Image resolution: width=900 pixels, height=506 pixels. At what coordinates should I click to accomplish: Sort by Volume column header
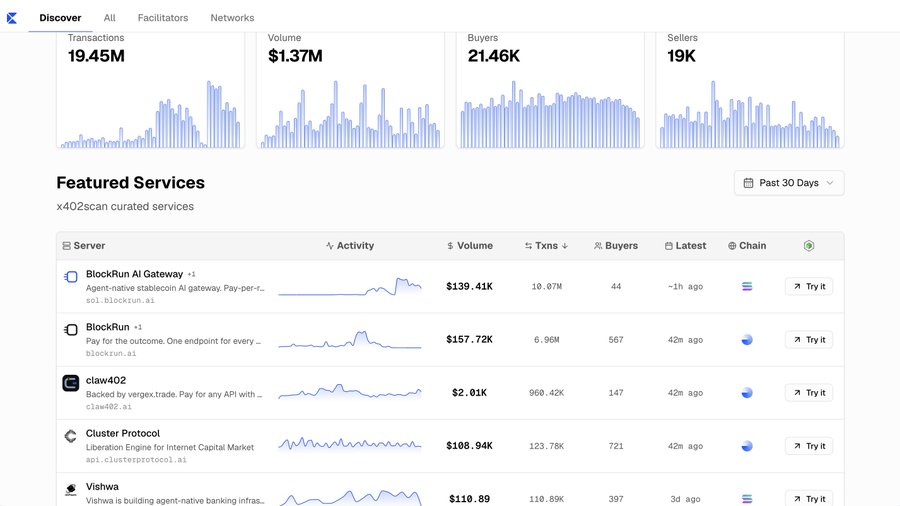click(x=470, y=246)
